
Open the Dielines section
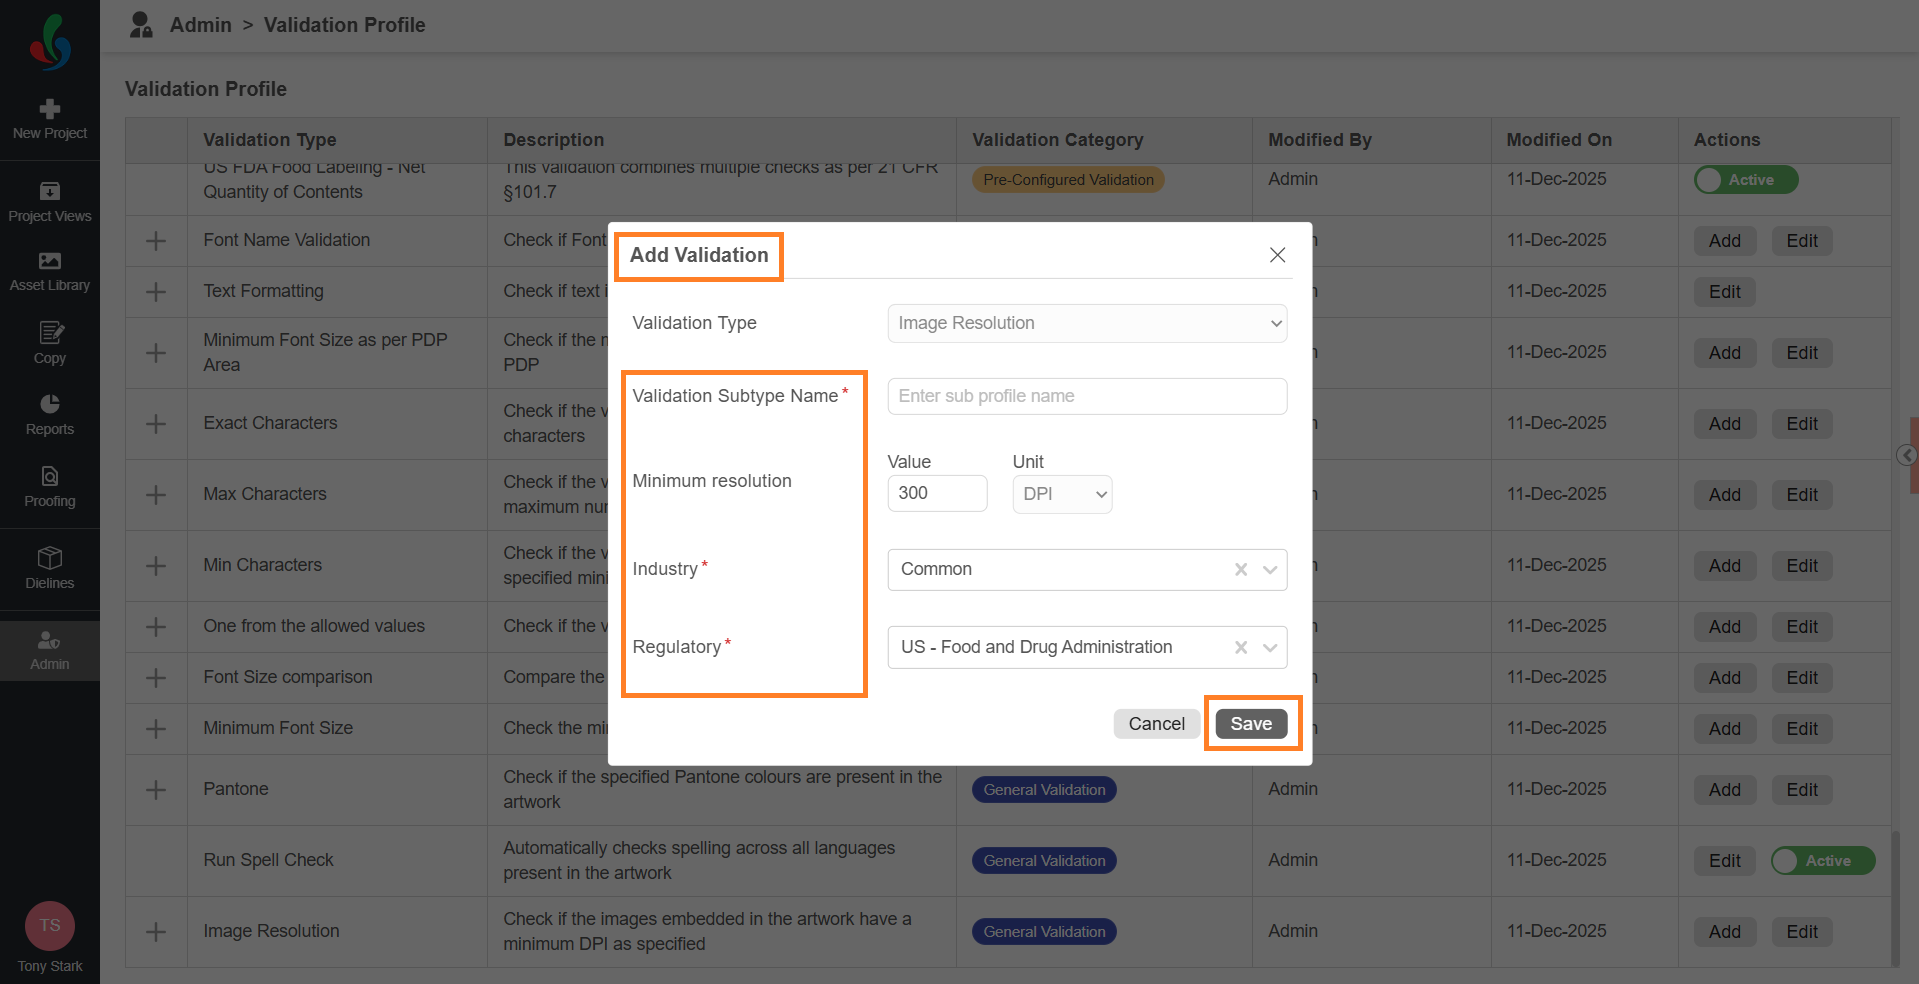[x=50, y=568]
